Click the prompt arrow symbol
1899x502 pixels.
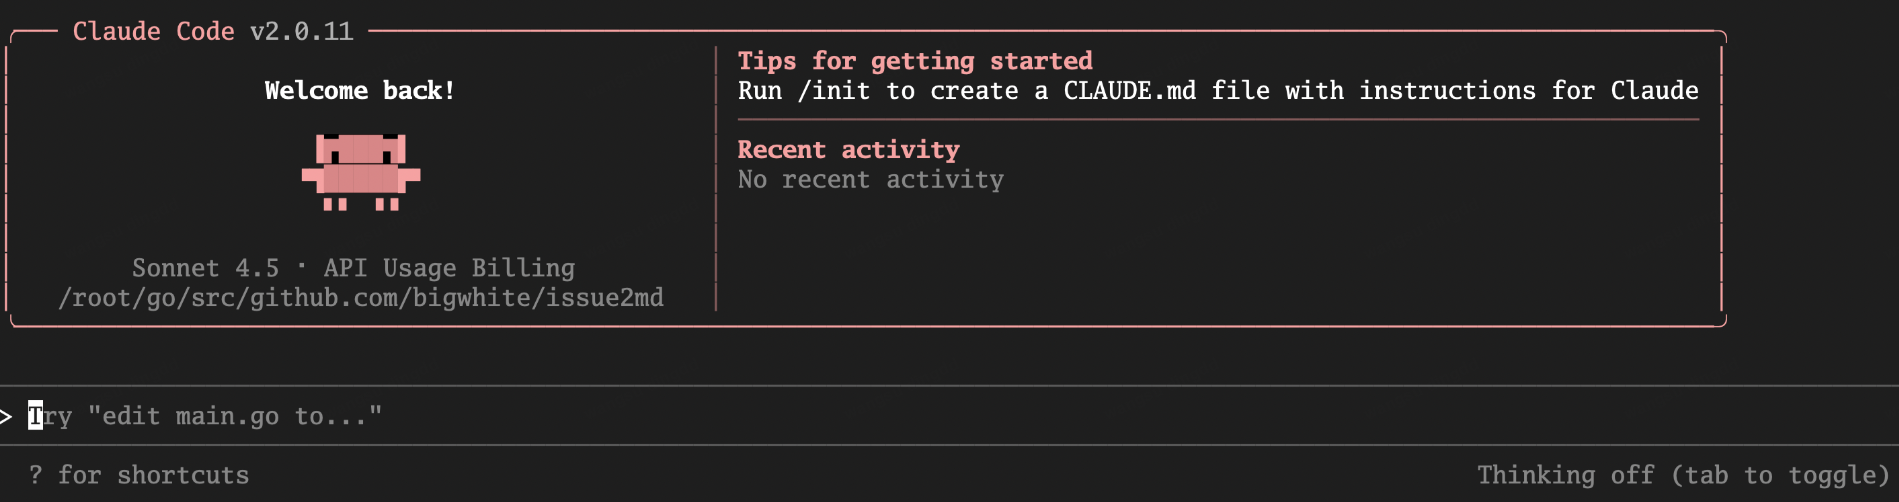click(6, 416)
